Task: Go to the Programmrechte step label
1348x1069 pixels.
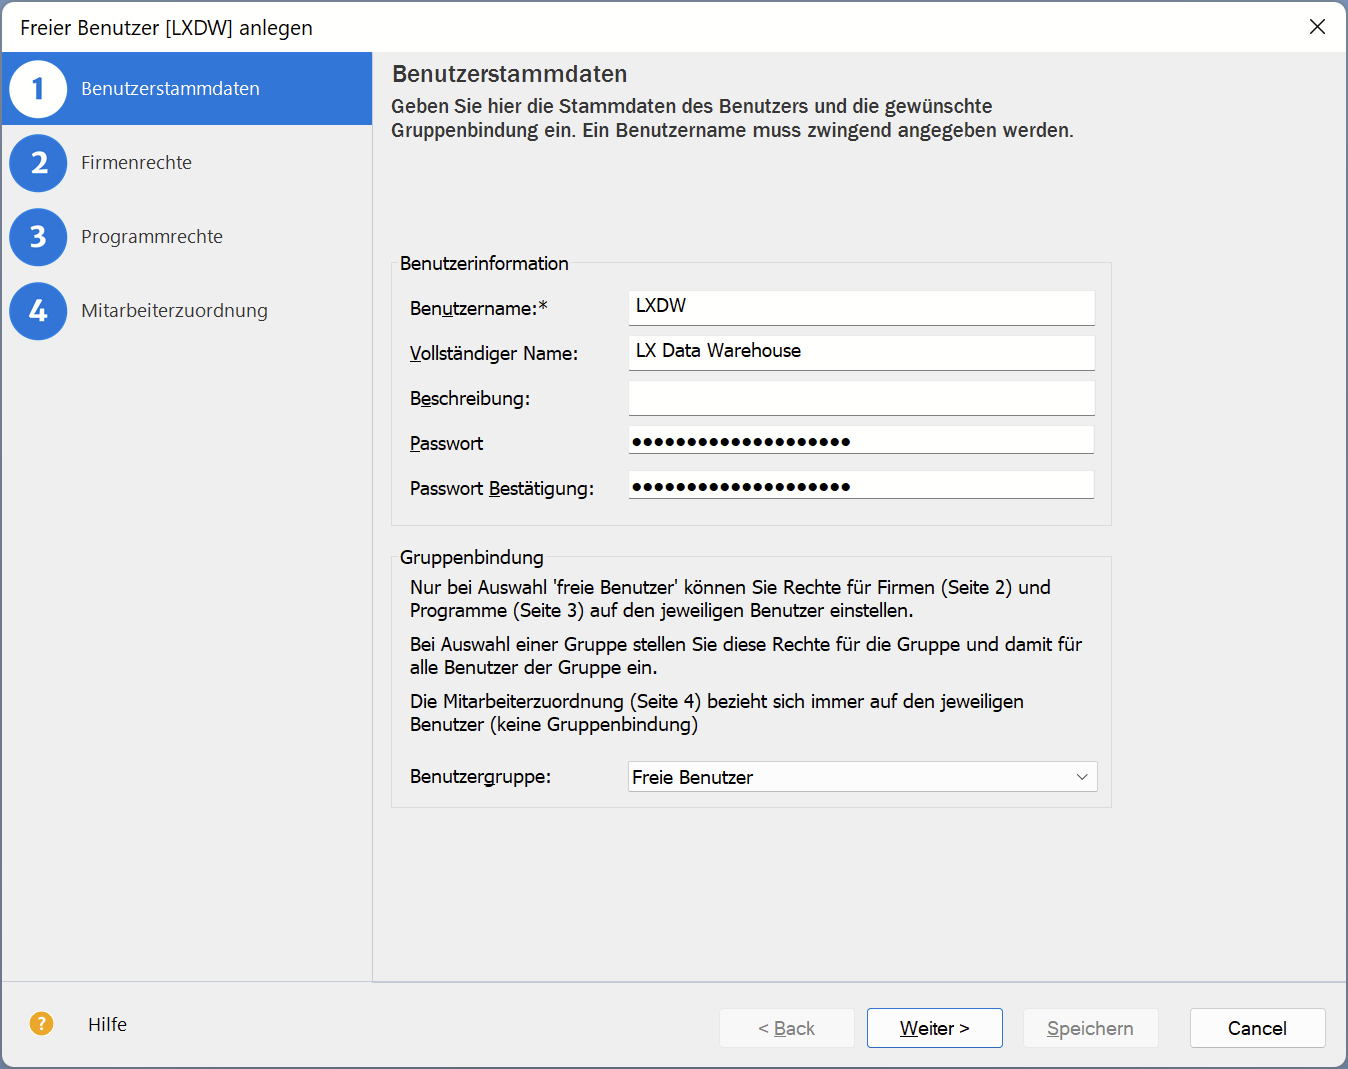Action: (x=152, y=237)
